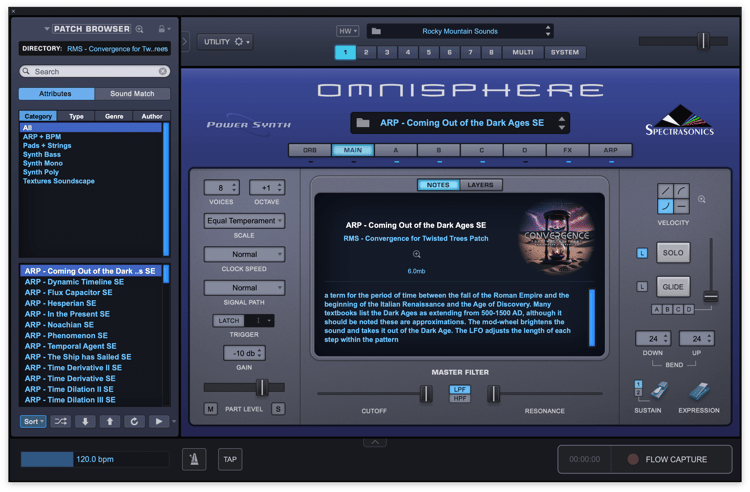Click the metronome icon beside bpm
The image size is (750, 492).
click(194, 459)
